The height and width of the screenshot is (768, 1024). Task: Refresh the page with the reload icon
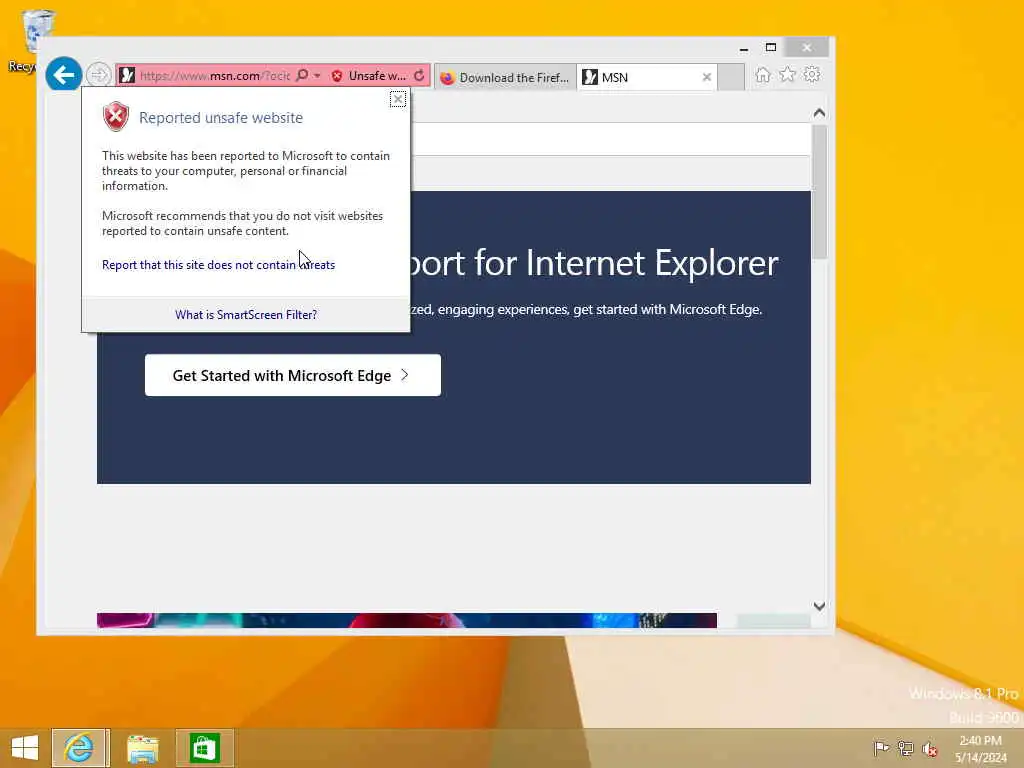click(x=419, y=76)
